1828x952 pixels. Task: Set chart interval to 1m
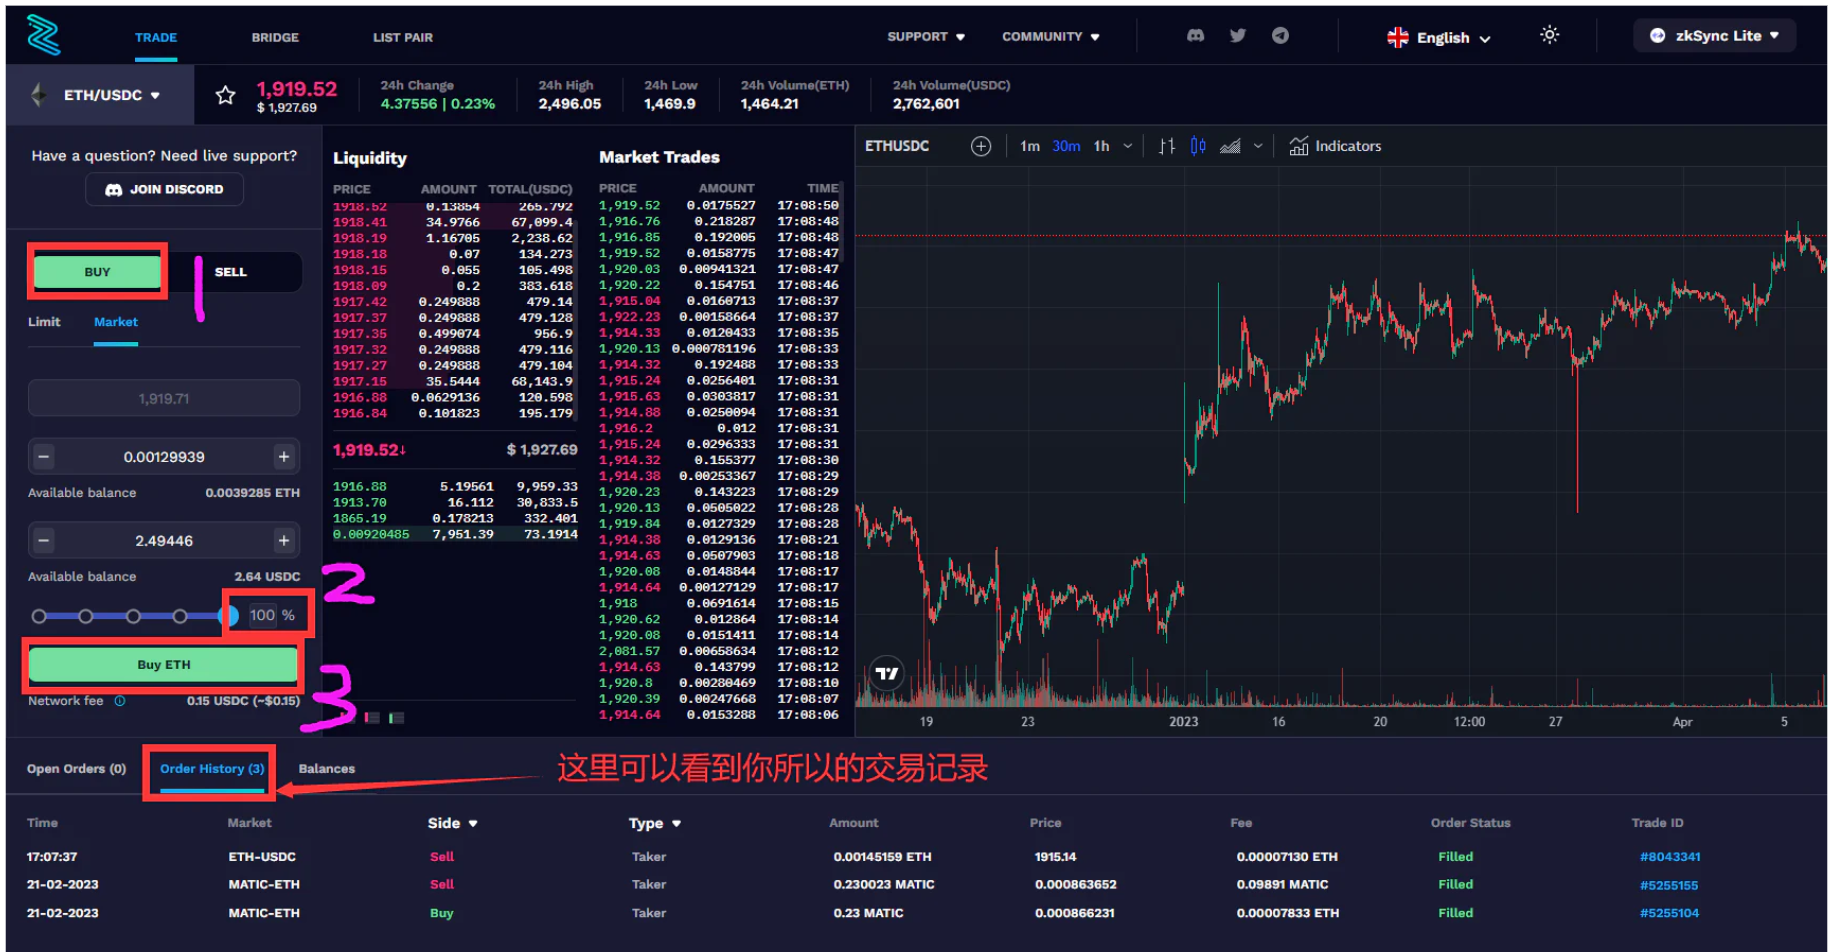[1030, 146]
